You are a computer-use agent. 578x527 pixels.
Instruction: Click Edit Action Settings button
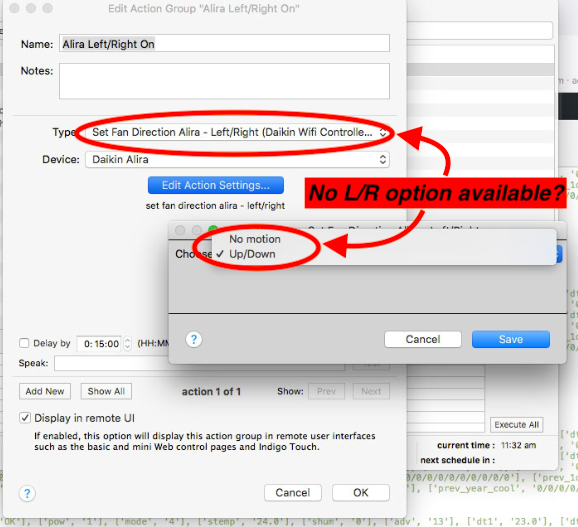(216, 185)
